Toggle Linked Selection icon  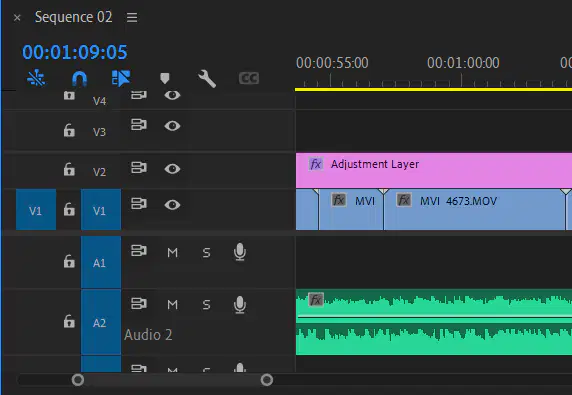coord(121,78)
